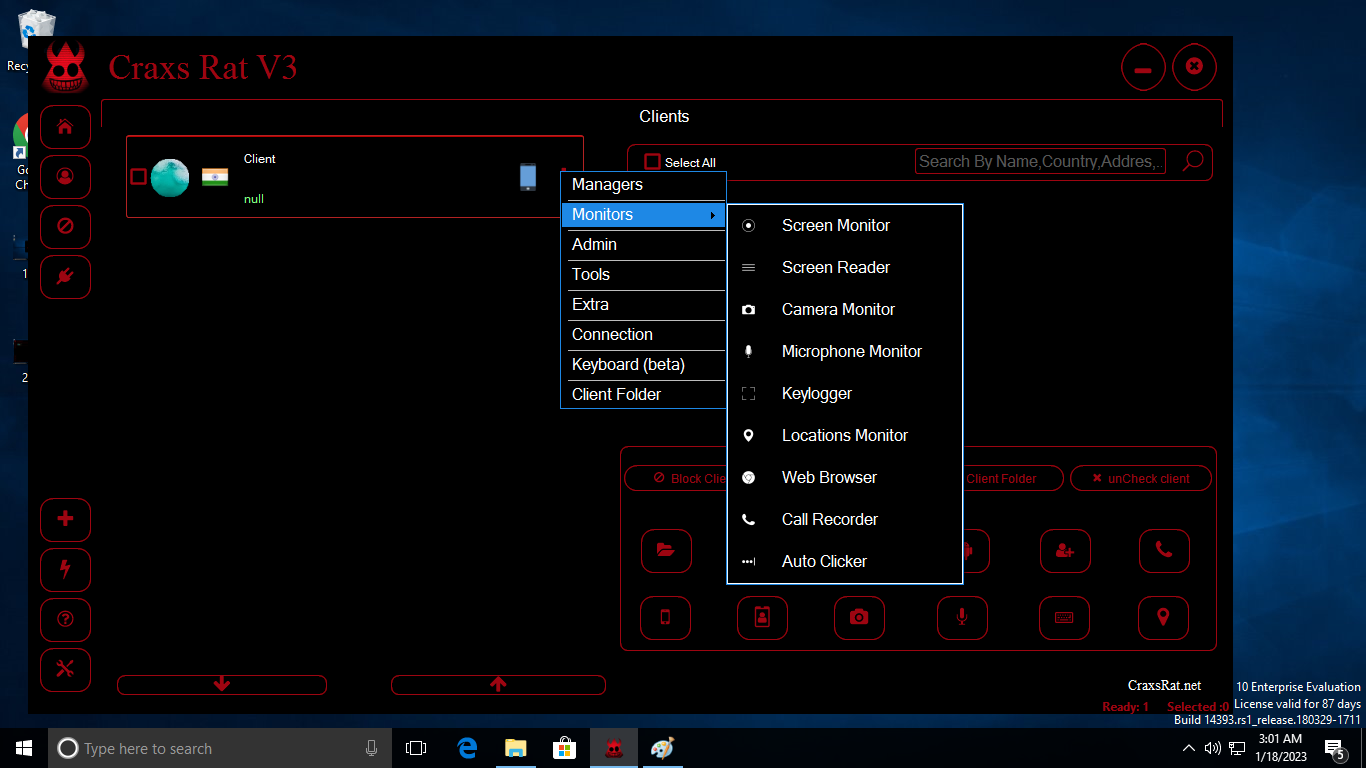Click the taskbar search box

220,748
